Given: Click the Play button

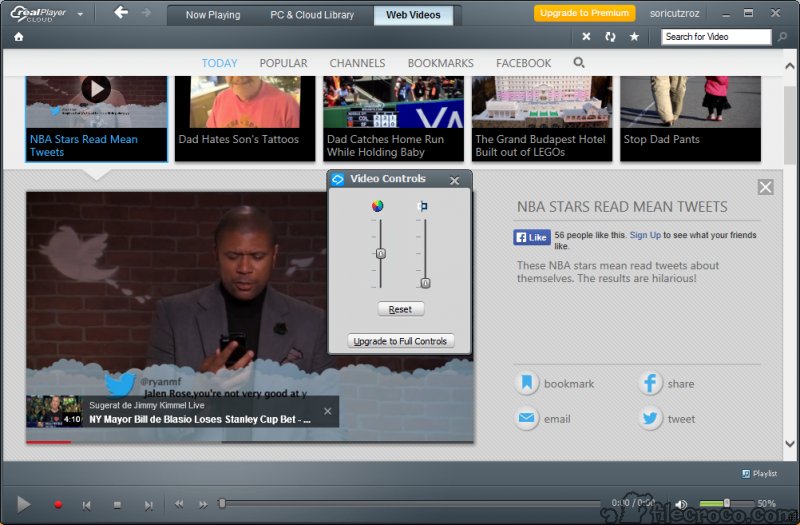Looking at the screenshot, I should click(23, 505).
